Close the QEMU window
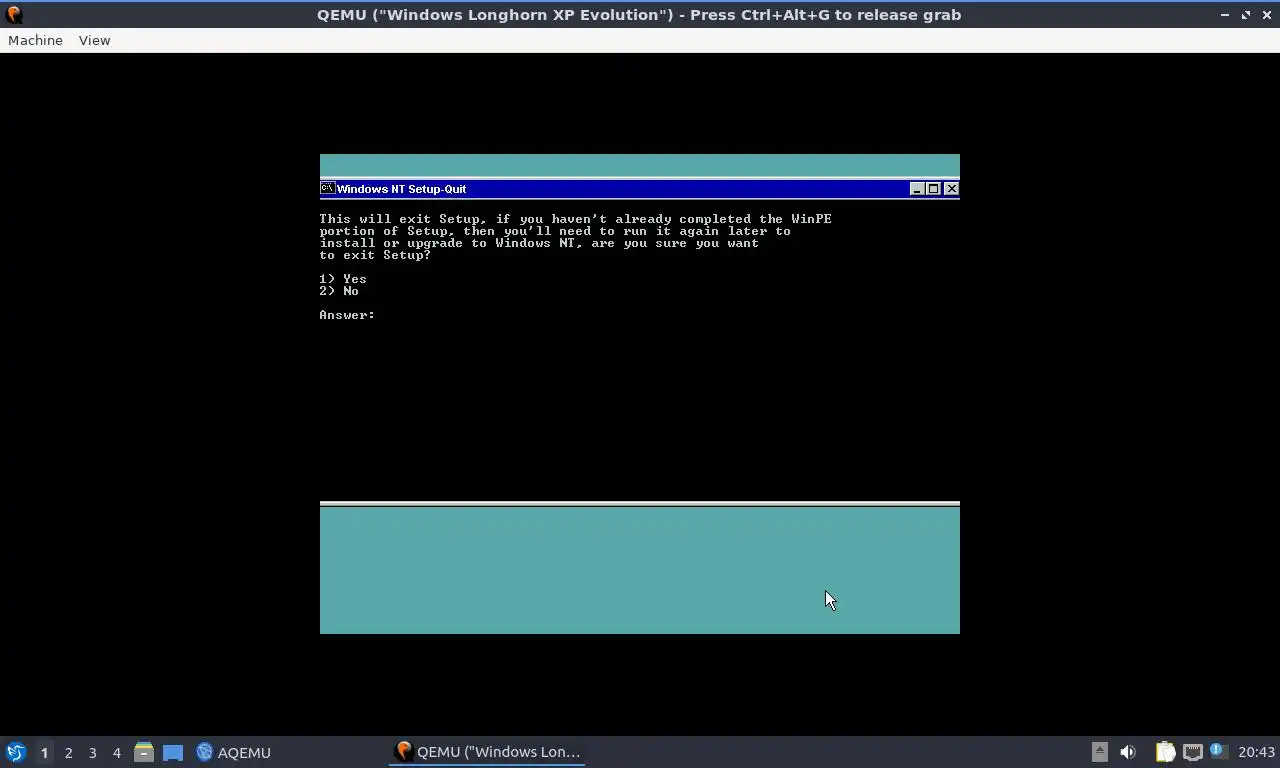The image size is (1280, 768). (x=1267, y=15)
